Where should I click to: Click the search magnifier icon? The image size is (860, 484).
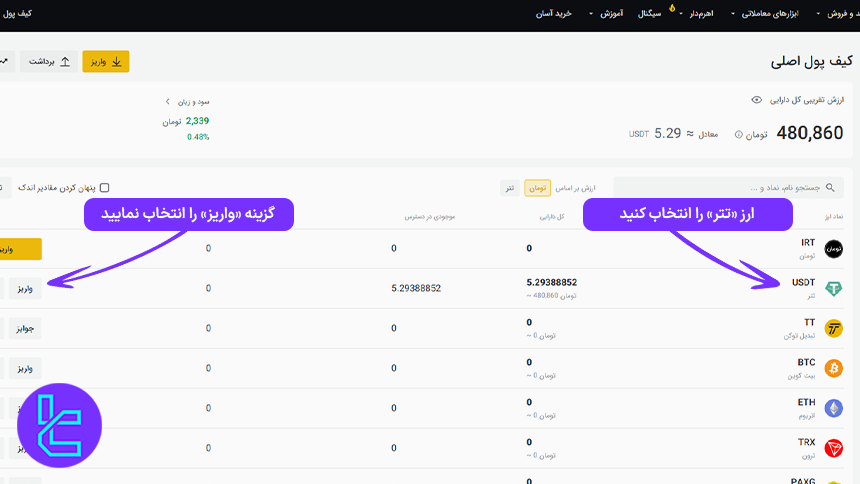pos(830,188)
